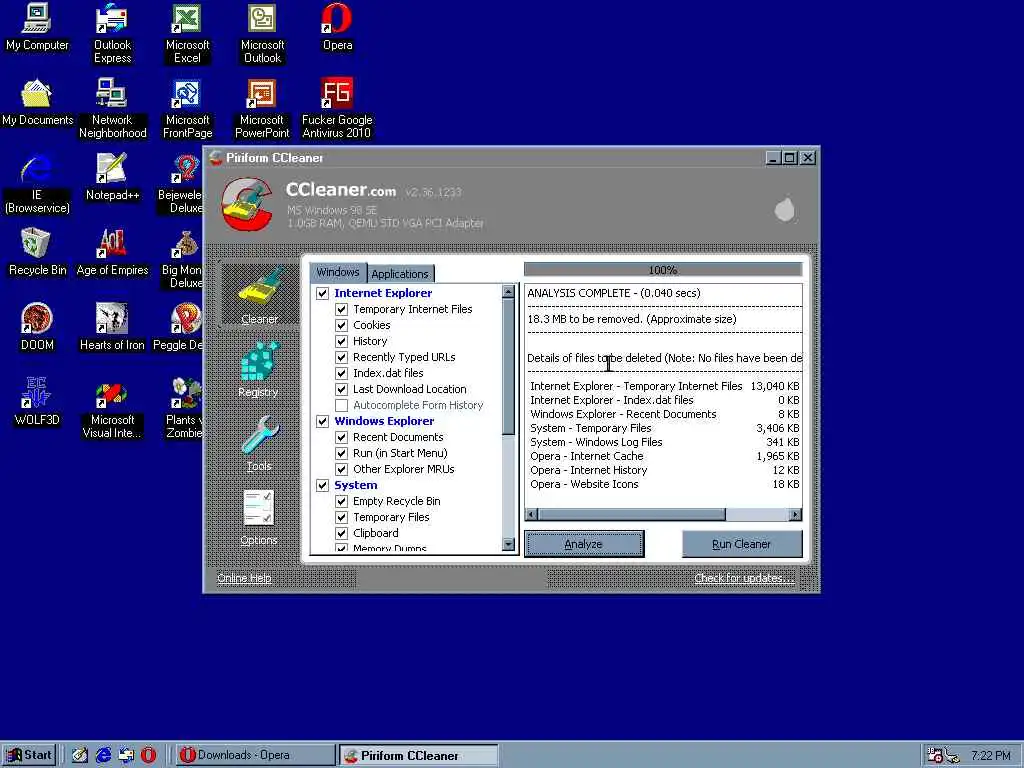Open My Computer desktop icon
1024x768 pixels.
point(37,27)
